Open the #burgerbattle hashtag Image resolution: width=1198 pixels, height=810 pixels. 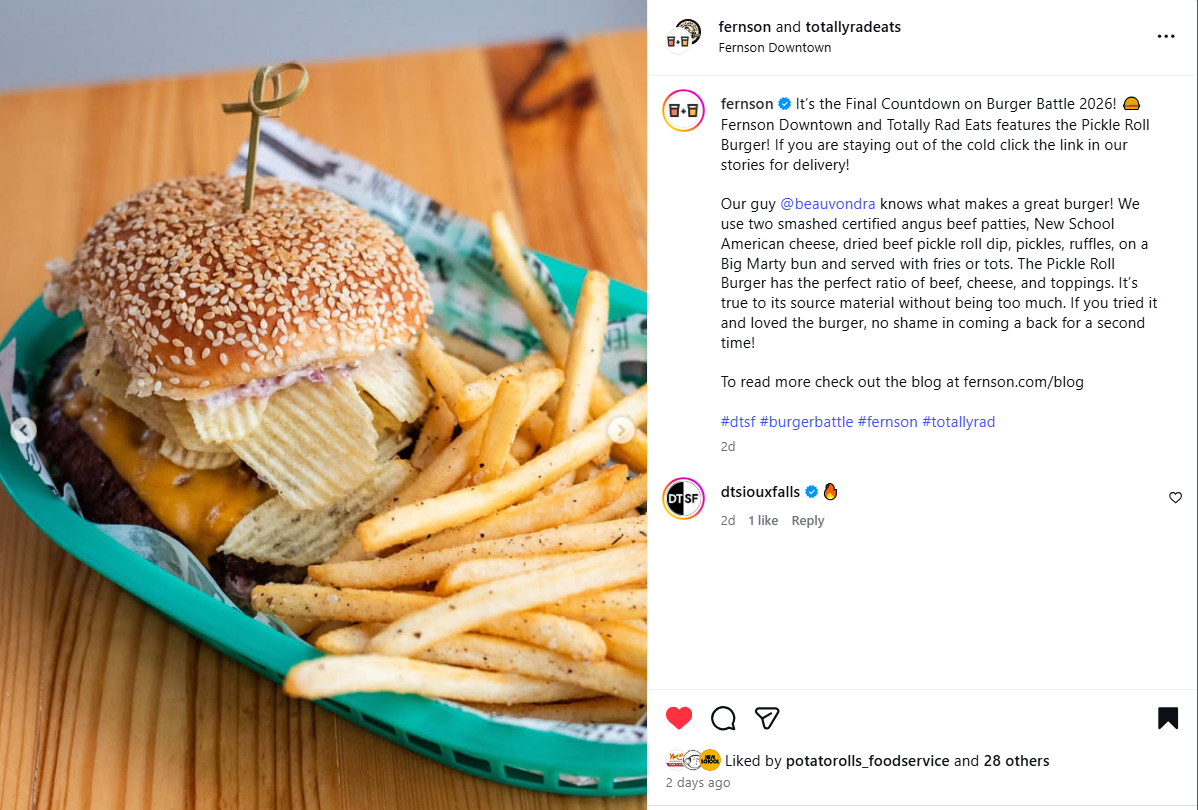pyautogui.click(x=806, y=422)
